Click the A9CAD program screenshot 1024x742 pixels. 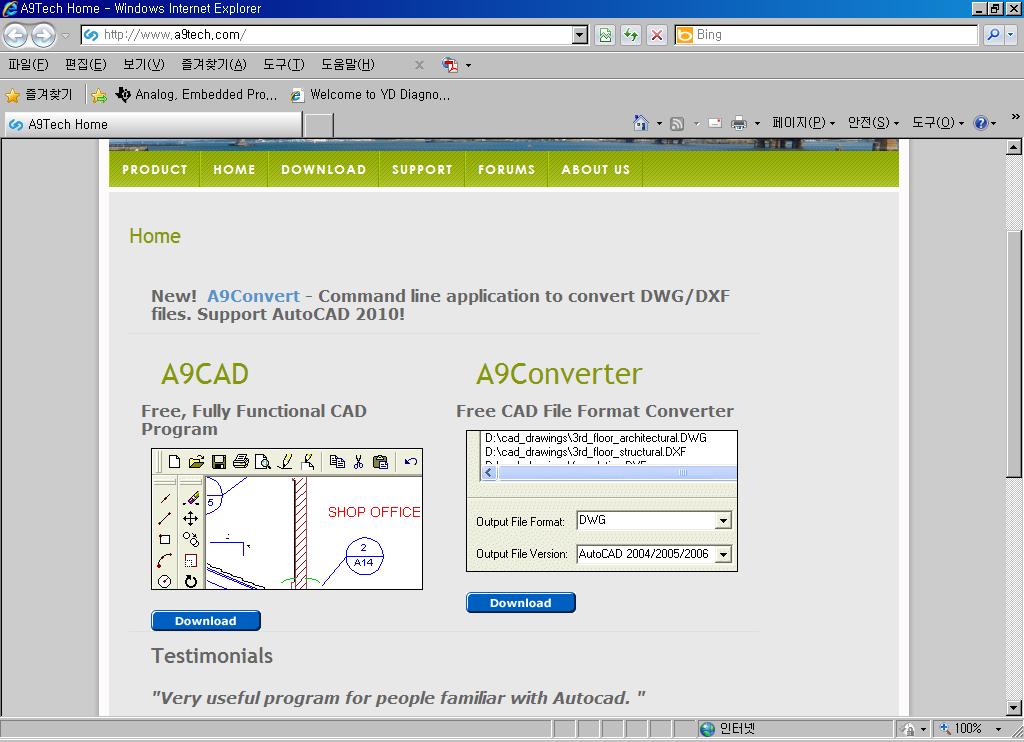click(287, 519)
